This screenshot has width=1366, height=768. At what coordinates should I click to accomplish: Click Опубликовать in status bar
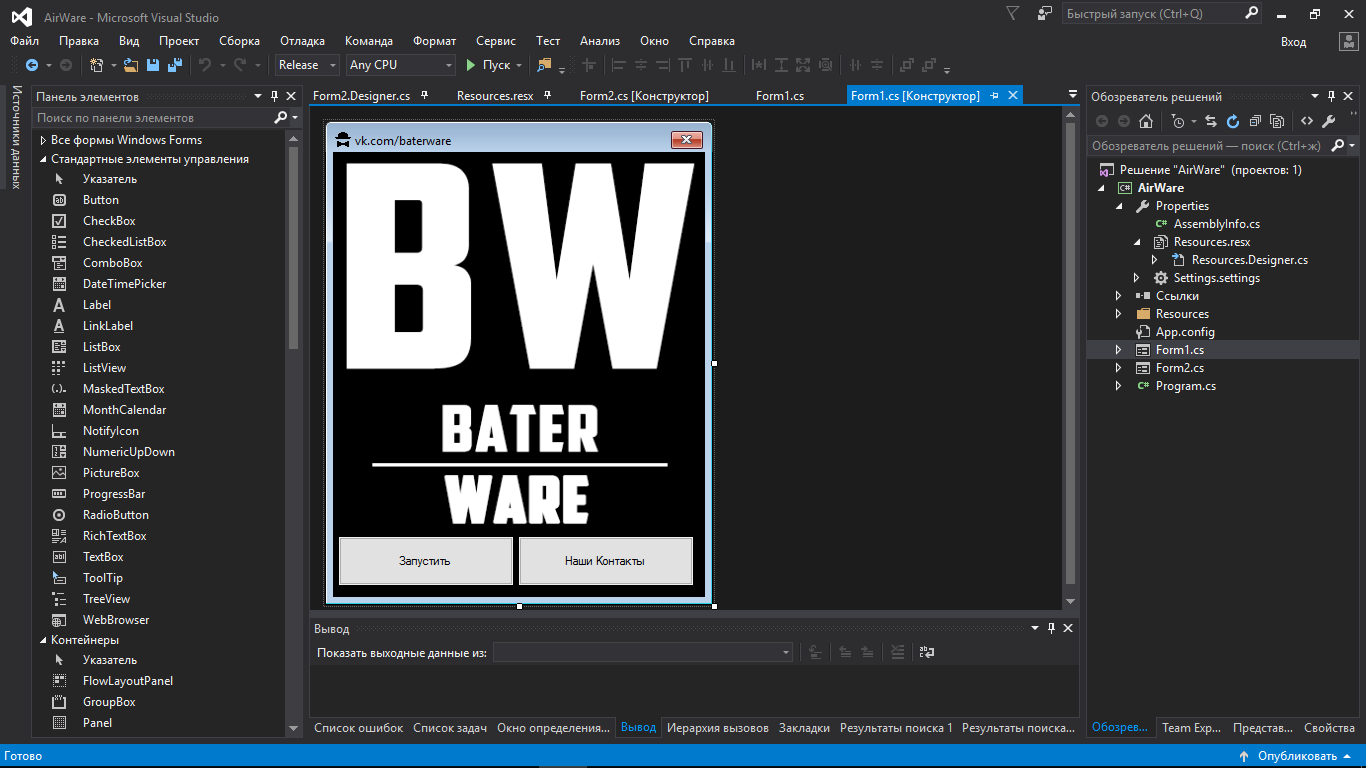(x=1297, y=756)
